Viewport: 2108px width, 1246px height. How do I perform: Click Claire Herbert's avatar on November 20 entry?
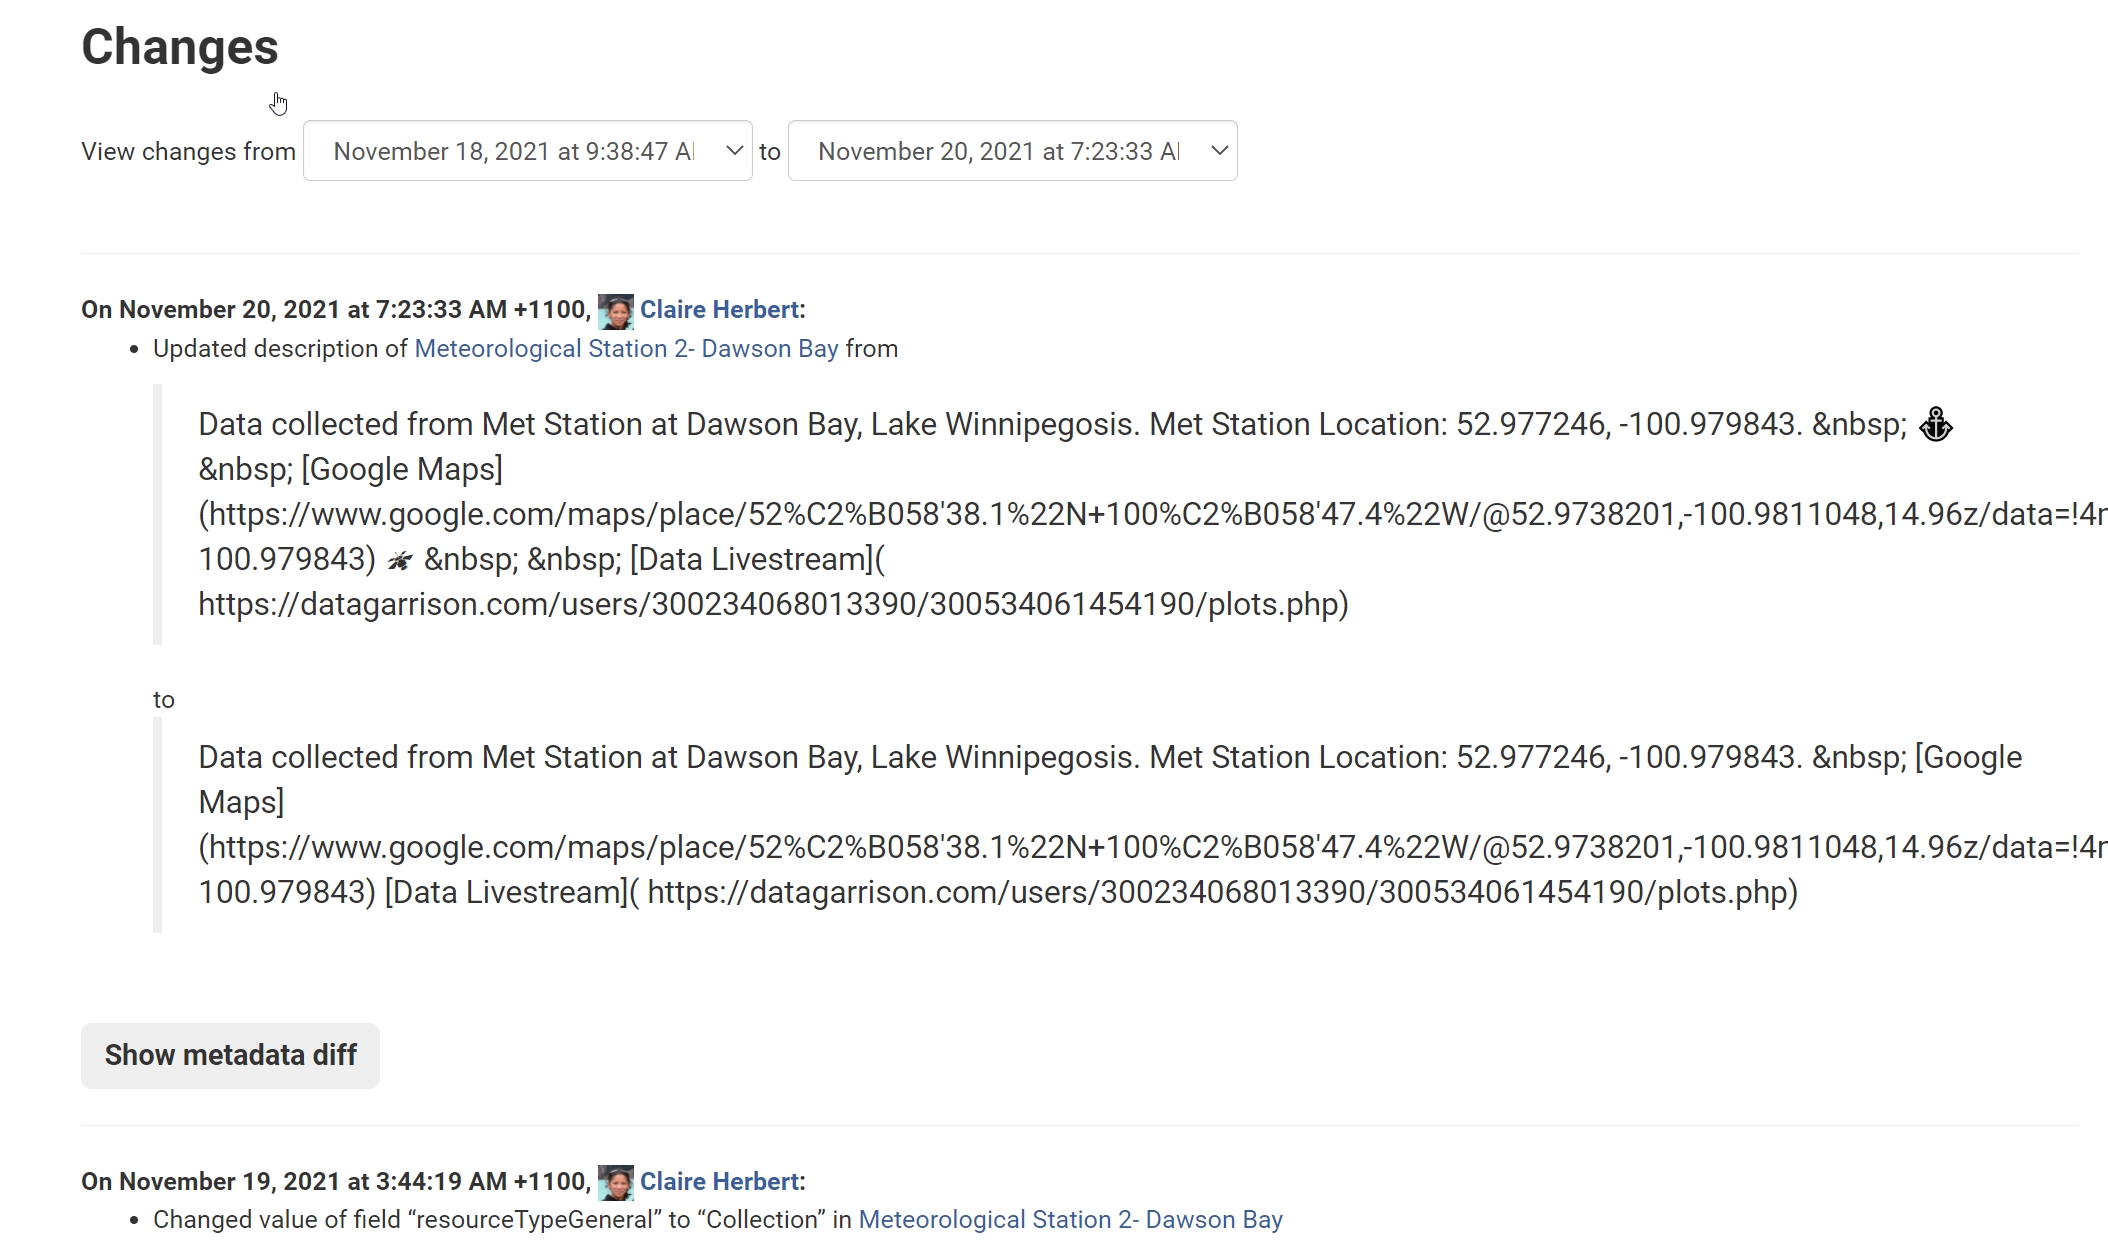point(615,311)
